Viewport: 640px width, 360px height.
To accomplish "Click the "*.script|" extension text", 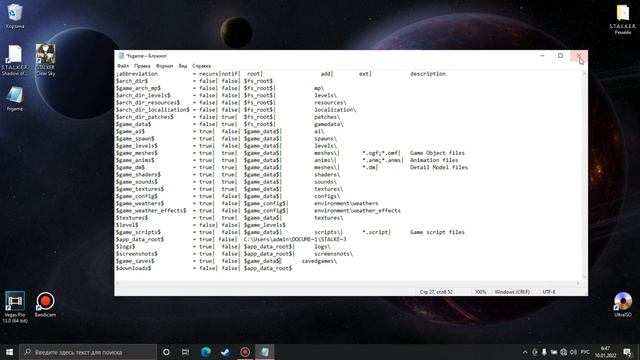I will click(376, 232).
